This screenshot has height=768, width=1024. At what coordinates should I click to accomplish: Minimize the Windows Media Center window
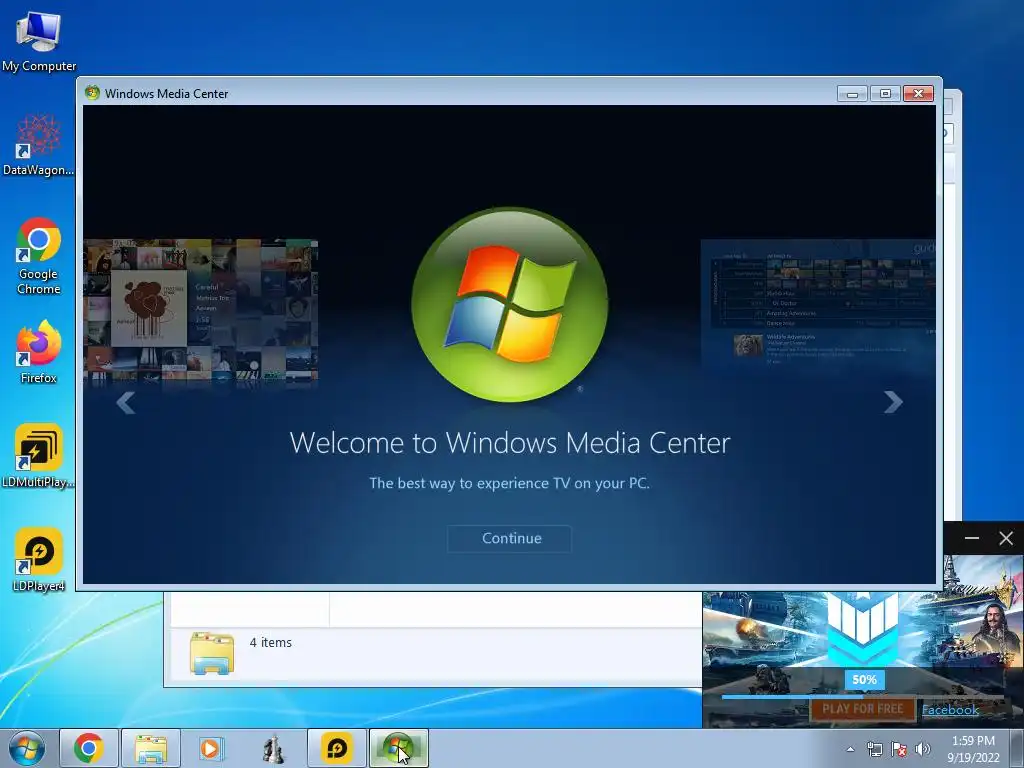click(852, 93)
